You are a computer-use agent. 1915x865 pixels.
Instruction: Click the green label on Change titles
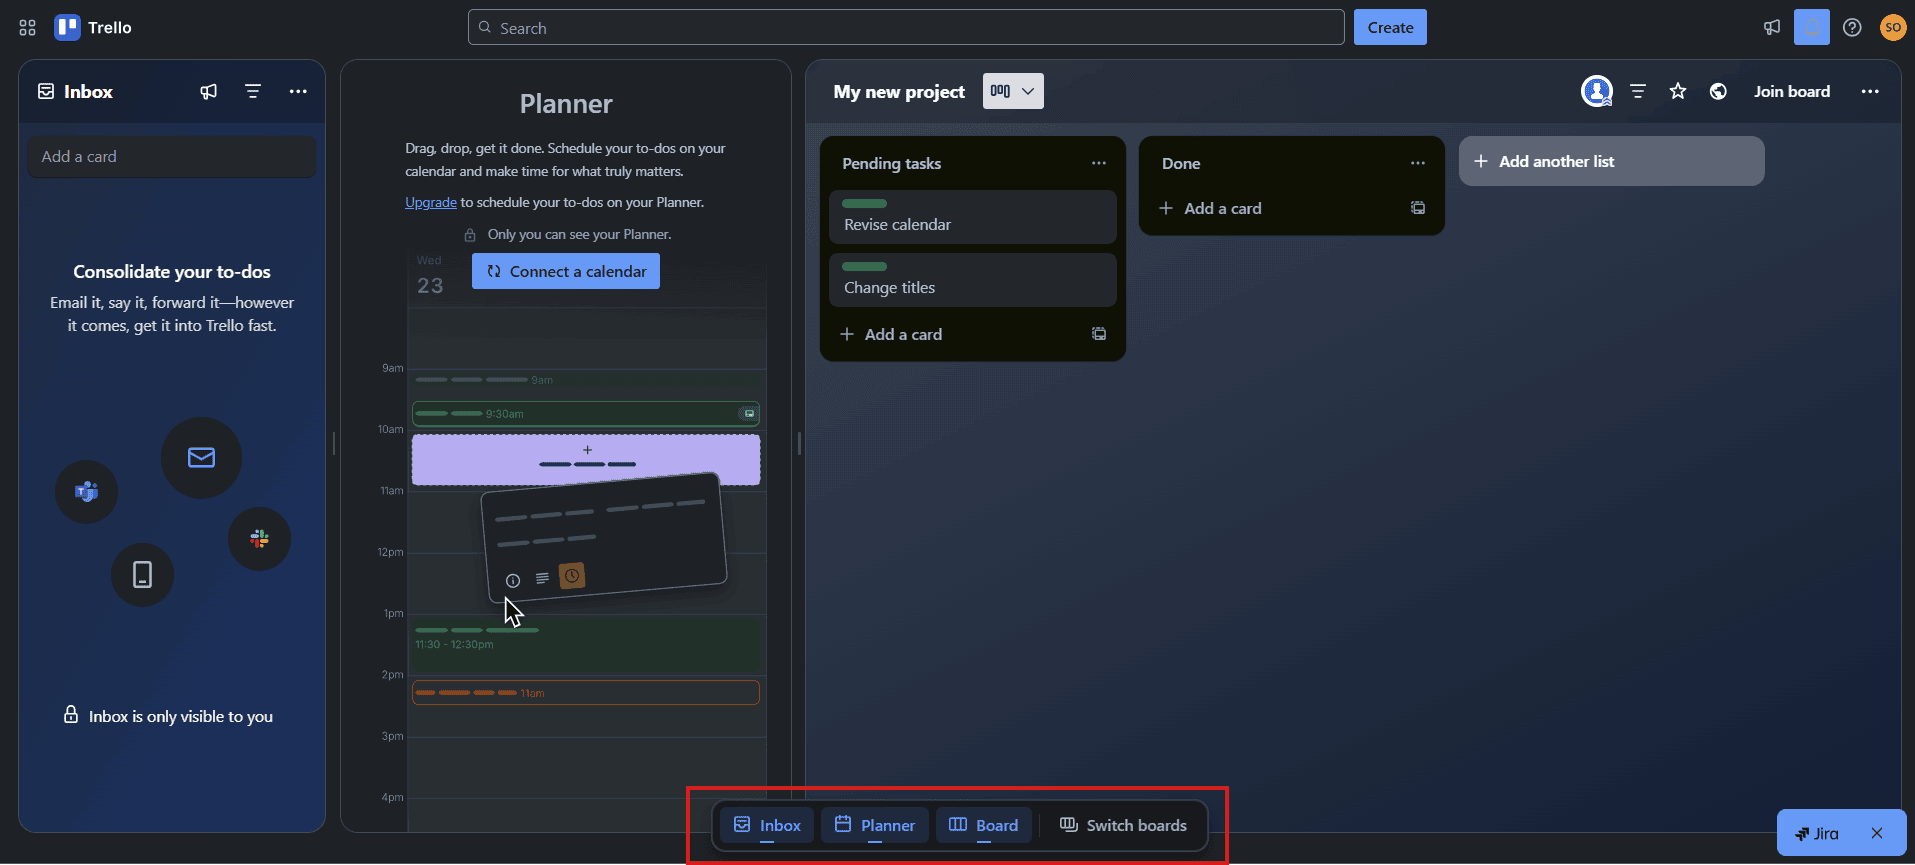(864, 266)
